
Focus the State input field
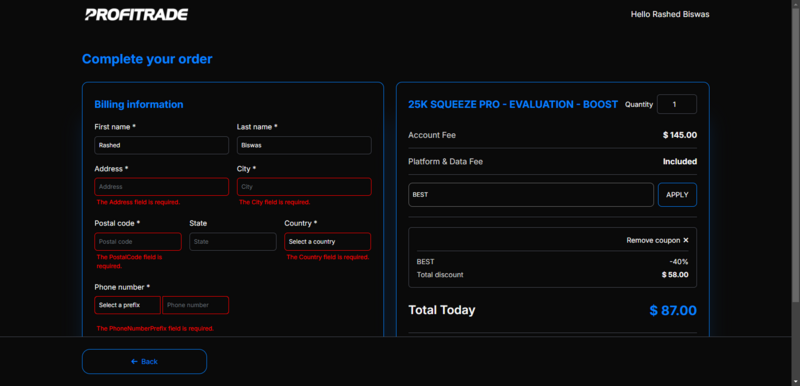[x=233, y=242]
